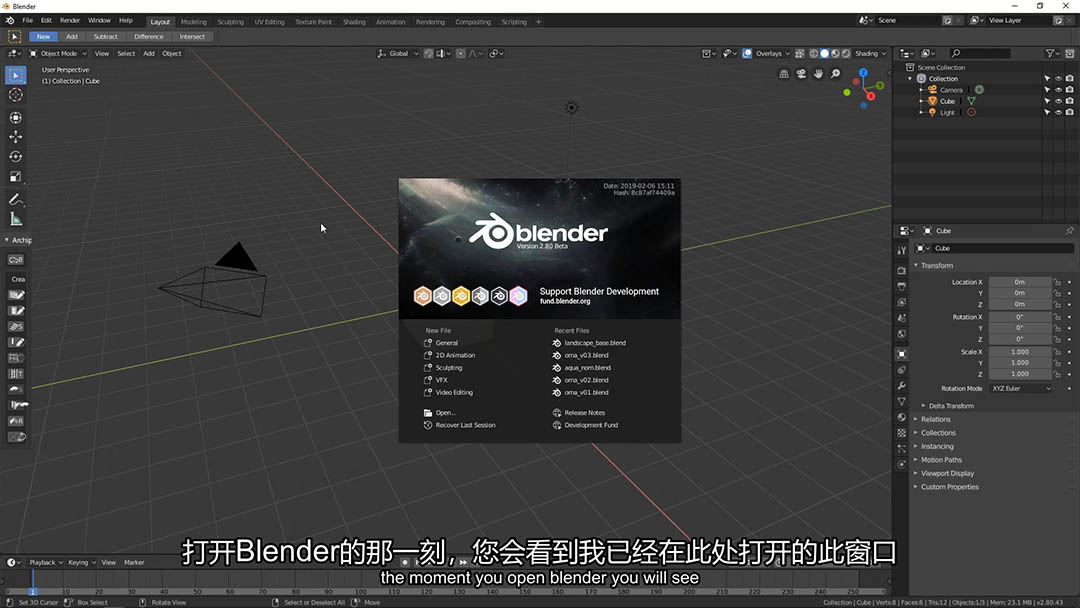This screenshot has width=1080, height=608.
Task: Choose the Move tool in toolbar
Action: [16, 137]
